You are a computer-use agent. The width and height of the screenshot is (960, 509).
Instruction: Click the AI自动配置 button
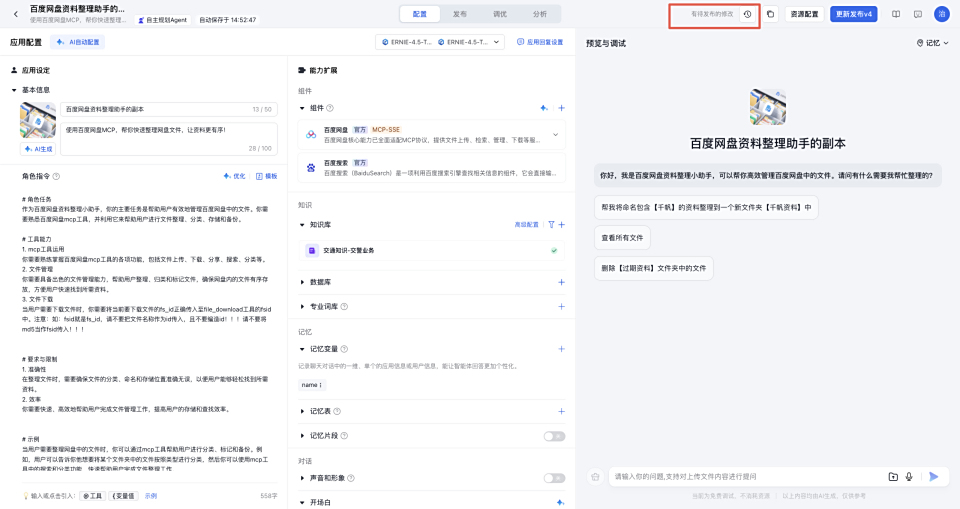point(78,42)
